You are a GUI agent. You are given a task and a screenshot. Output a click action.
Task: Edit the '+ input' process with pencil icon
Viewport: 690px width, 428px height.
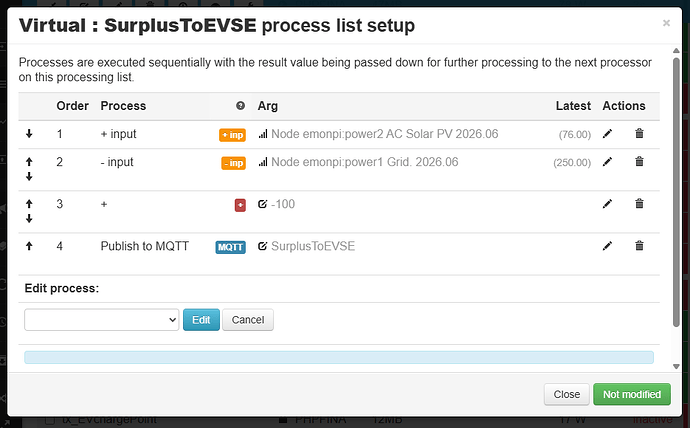607,134
